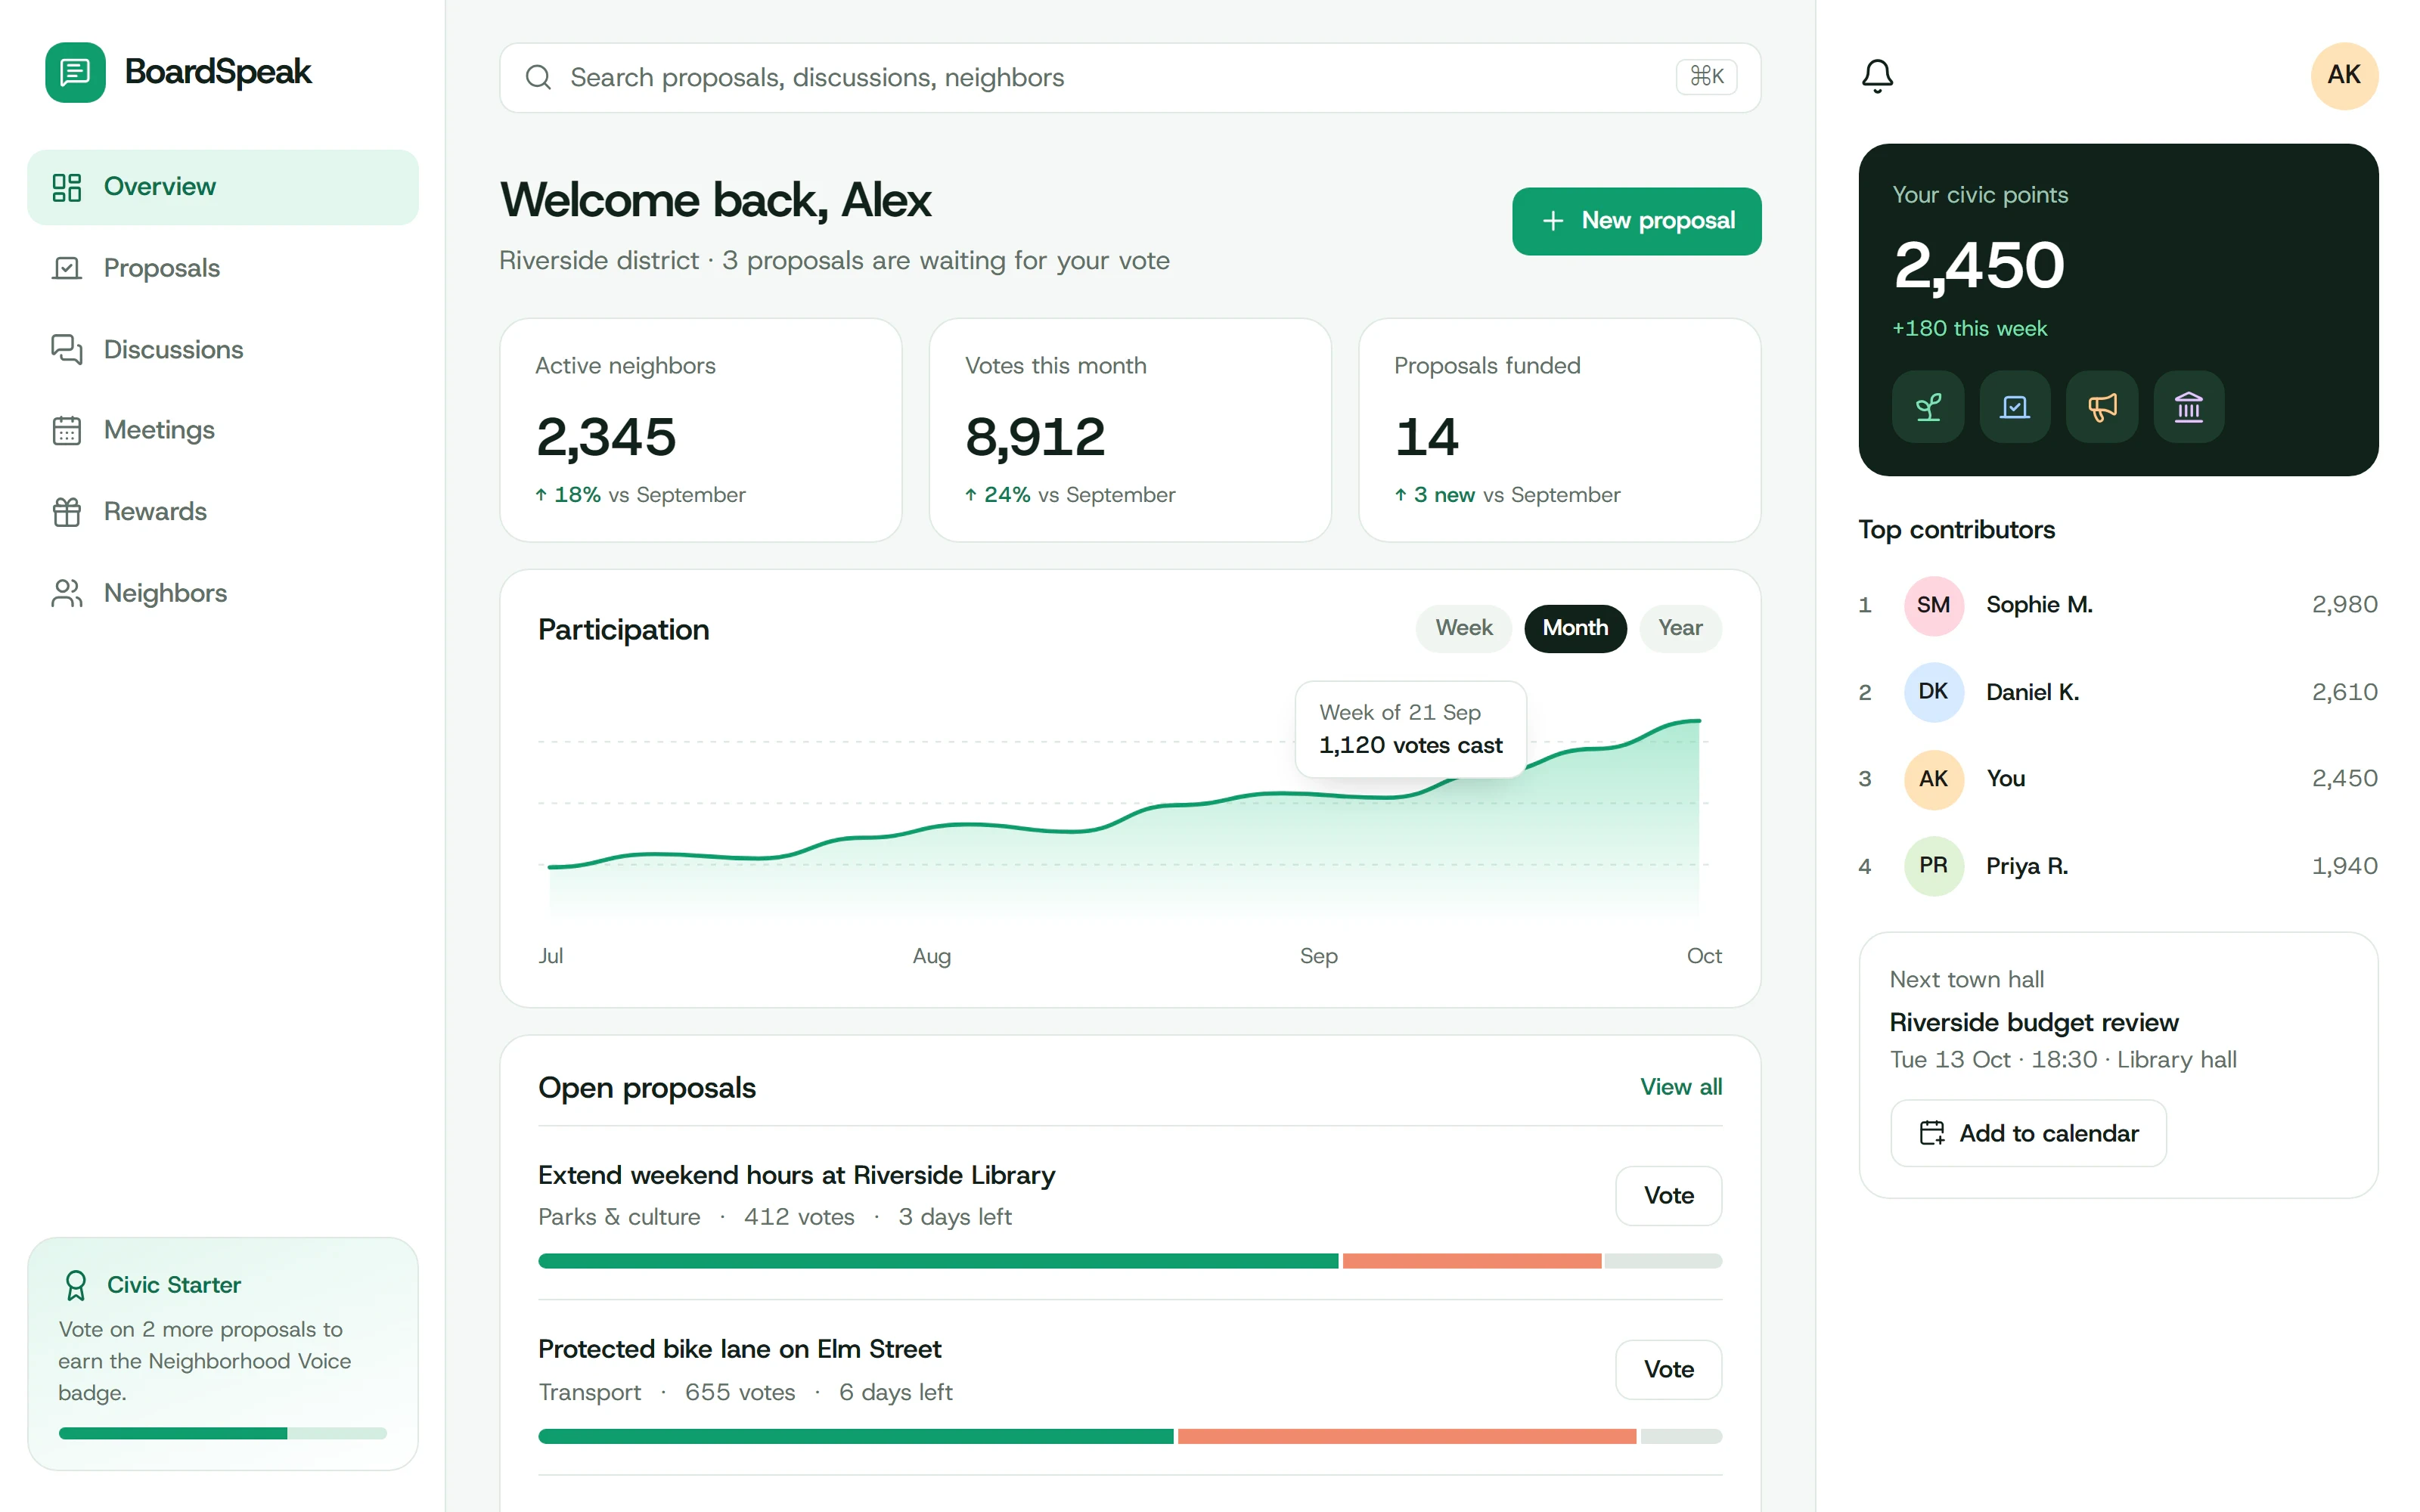Image resolution: width=2420 pixels, height=1512 pixels.
Task: Go to the Overview section
Action: 223,187
